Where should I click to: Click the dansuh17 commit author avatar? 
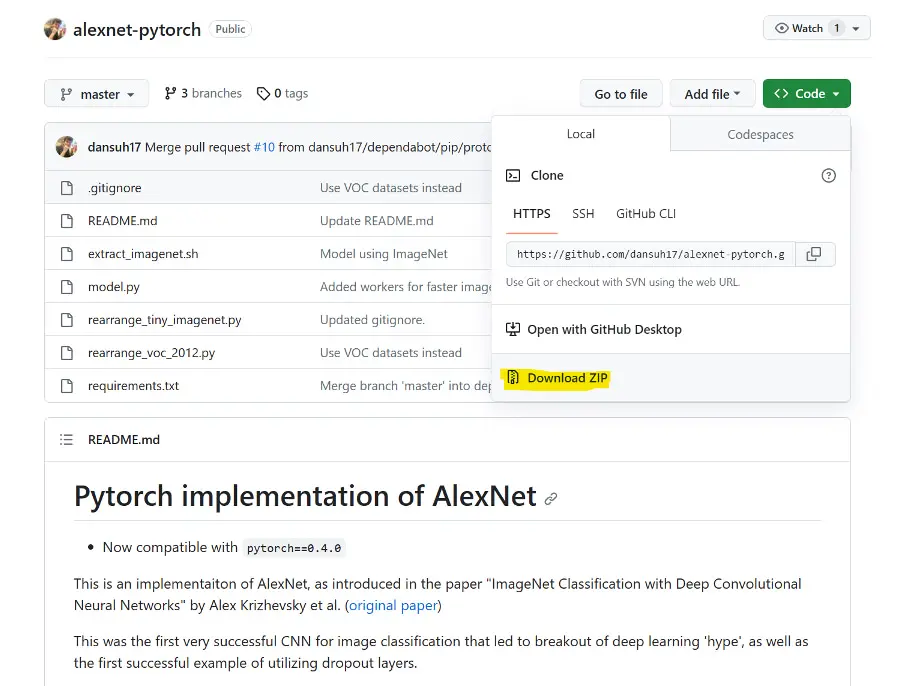pos(67,147)
